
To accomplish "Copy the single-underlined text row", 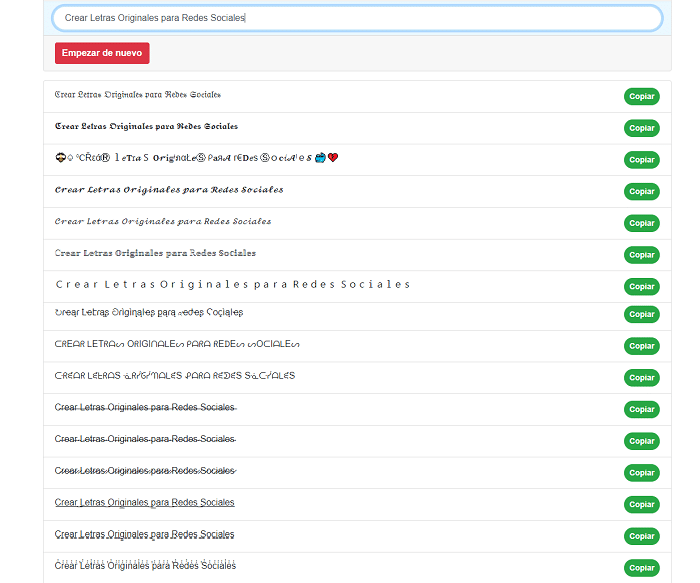I will pos(641,504).
